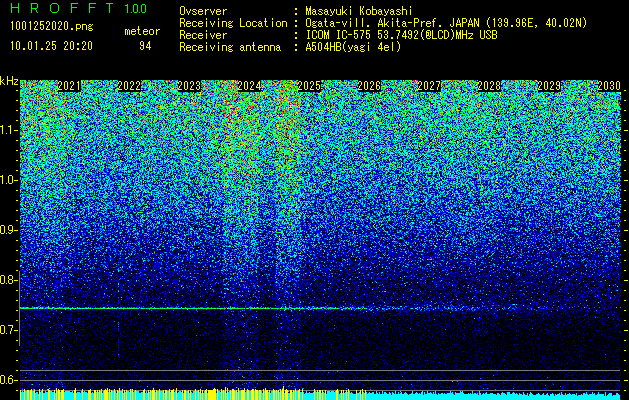629x400 pixels.
Task: Click the 2026 time marker
Action: pos(369,86)
